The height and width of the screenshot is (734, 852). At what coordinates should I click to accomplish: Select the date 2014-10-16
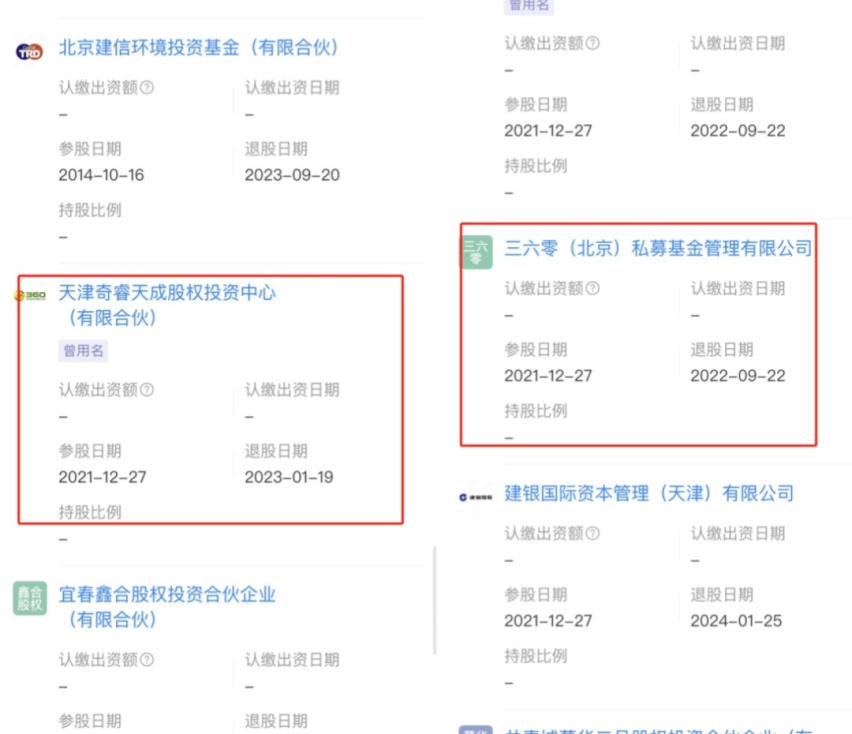point(101,175)
